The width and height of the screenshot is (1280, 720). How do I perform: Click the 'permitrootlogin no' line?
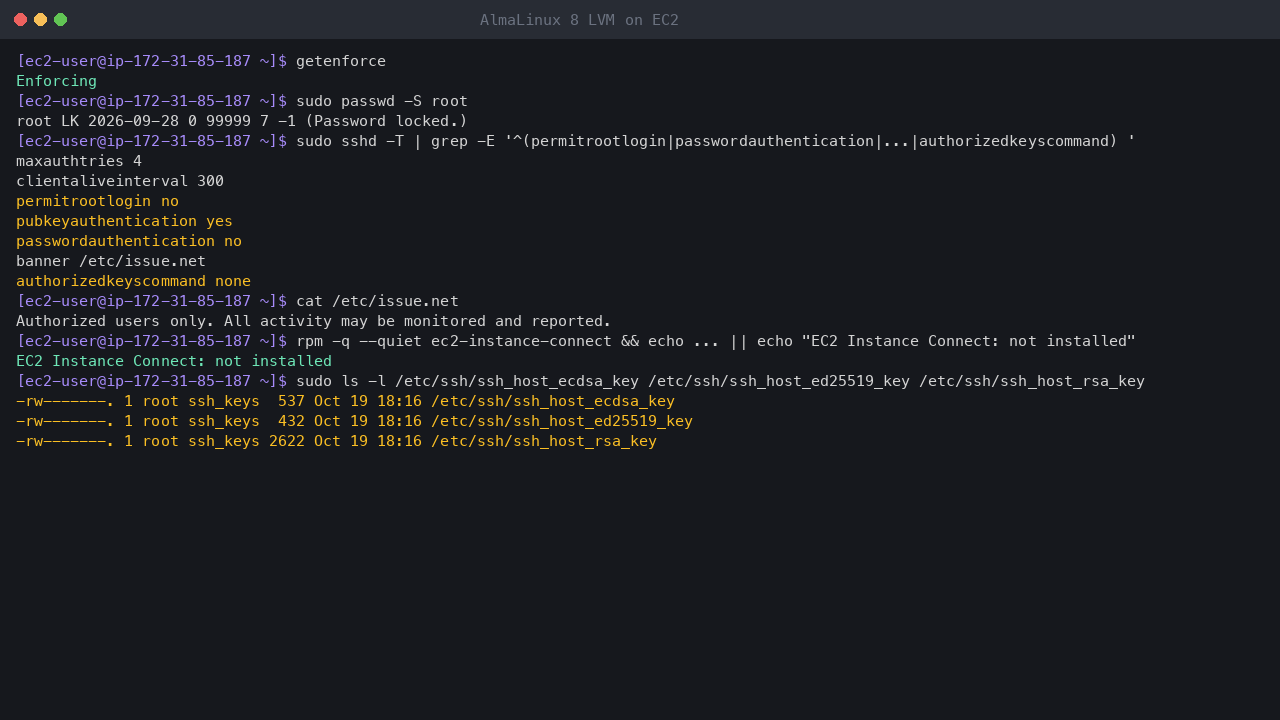(x=98, y=201)
